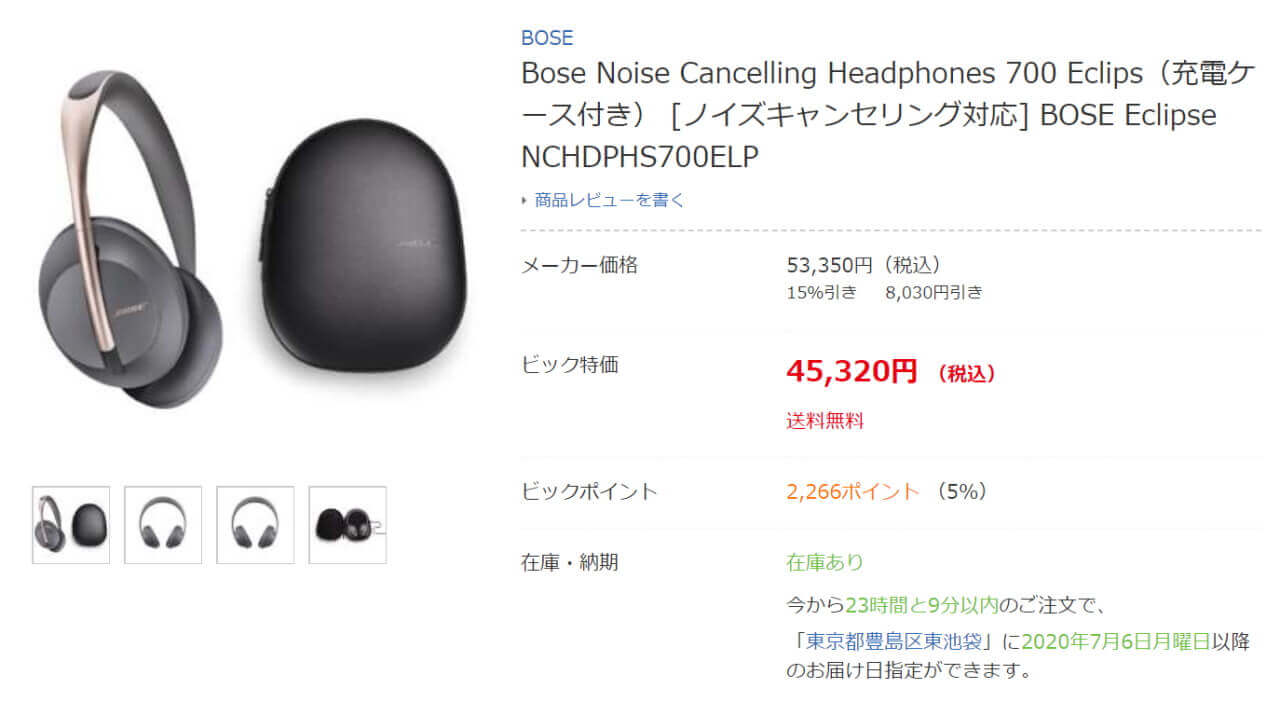Click the 送料無料 free shipping text

pos(824,421)
